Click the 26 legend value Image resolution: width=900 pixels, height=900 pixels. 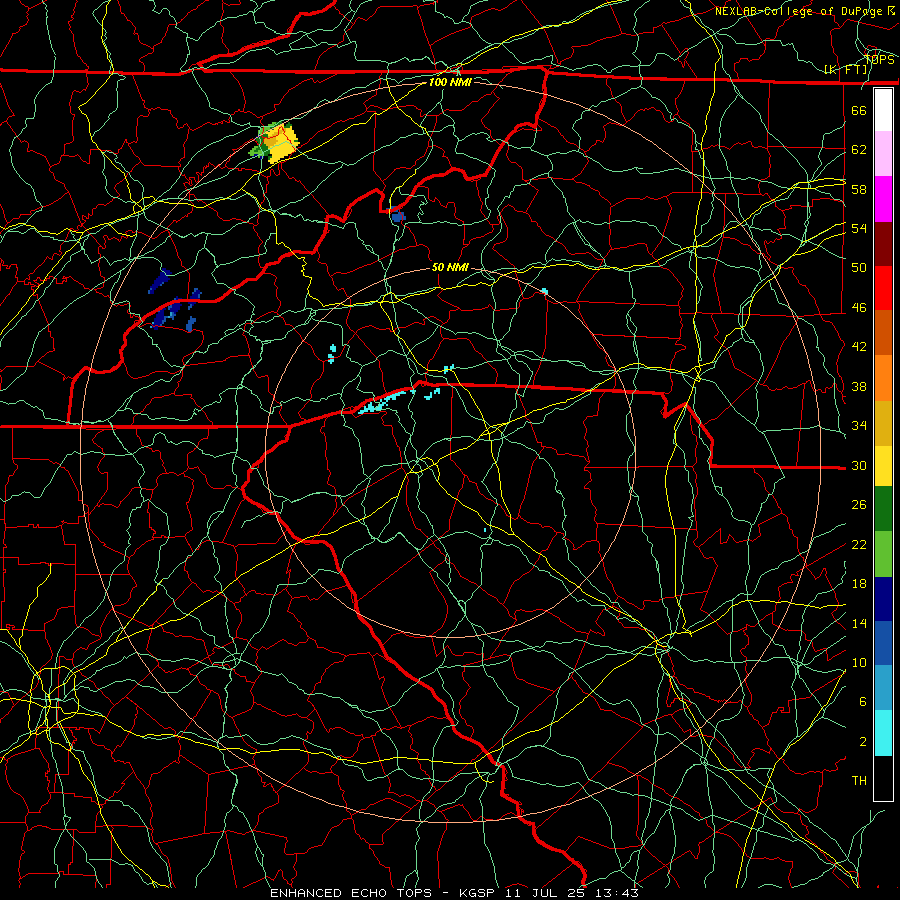[x=859, y=505]
